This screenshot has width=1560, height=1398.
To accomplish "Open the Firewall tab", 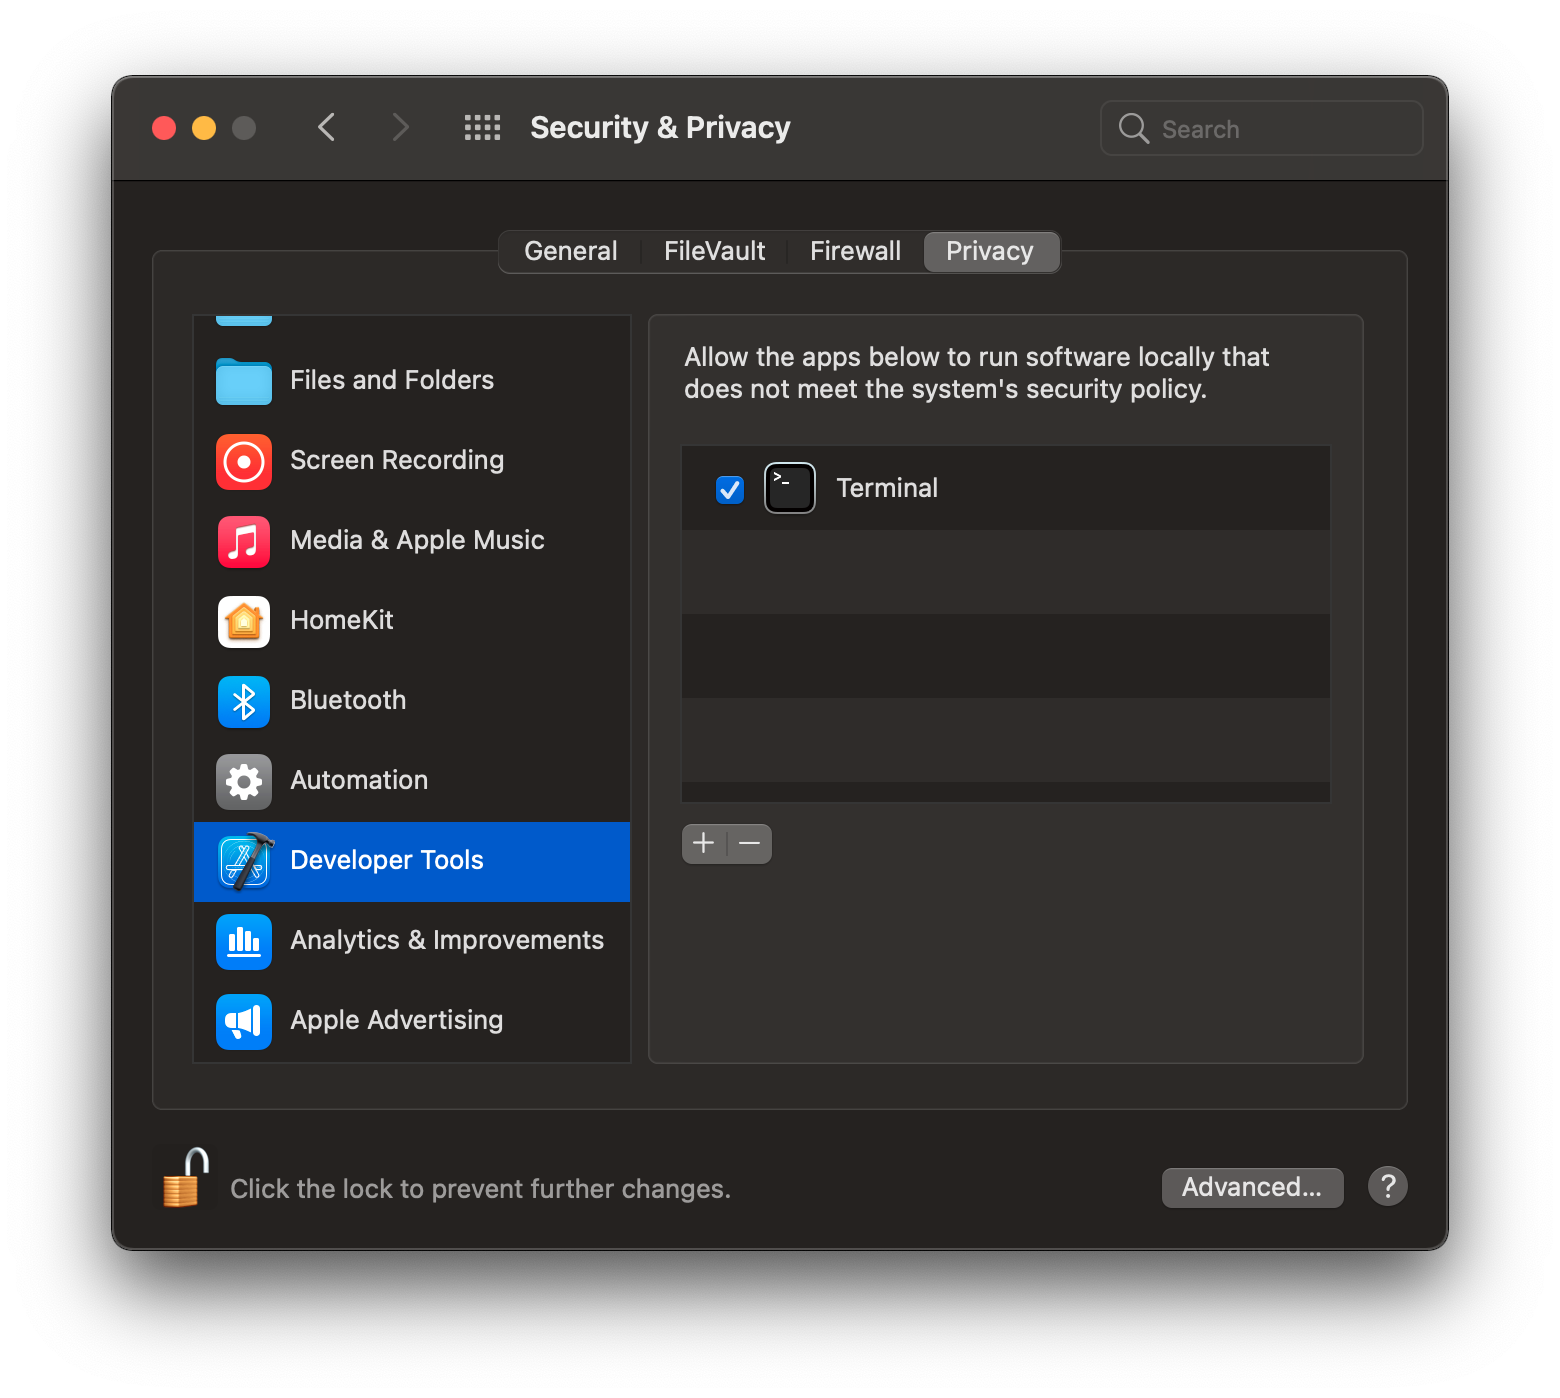I will 854,251.
